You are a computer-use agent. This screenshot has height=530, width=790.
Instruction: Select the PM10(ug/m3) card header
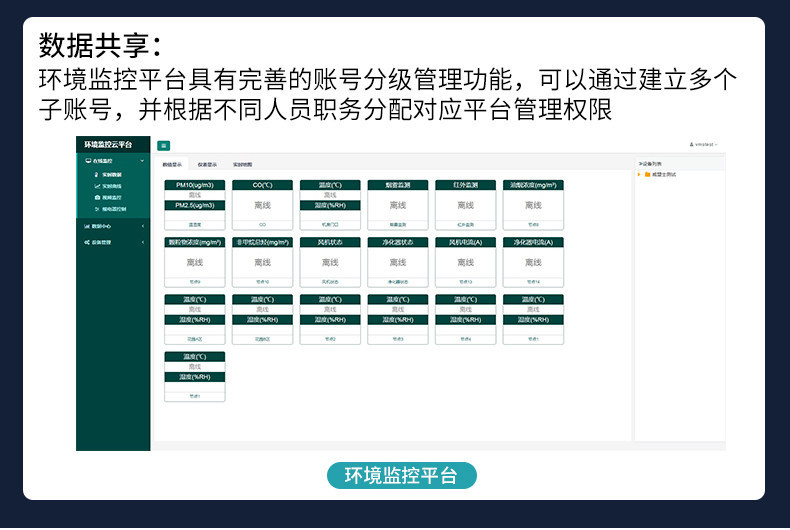194,185
